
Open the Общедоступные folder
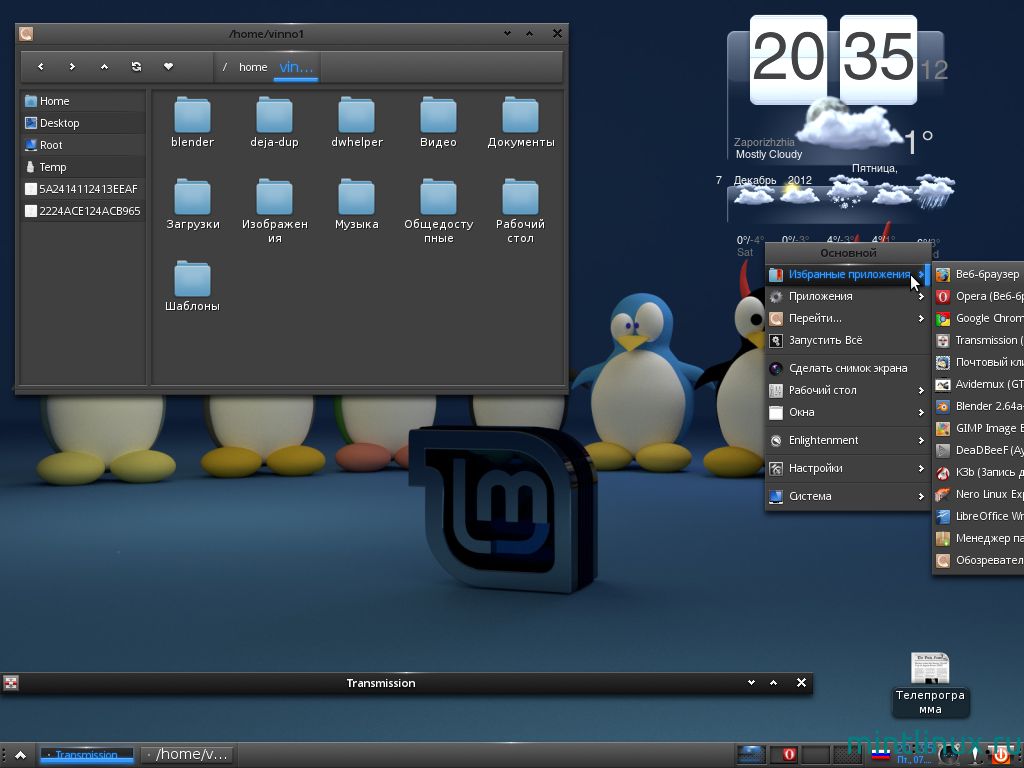coord(438,211)
